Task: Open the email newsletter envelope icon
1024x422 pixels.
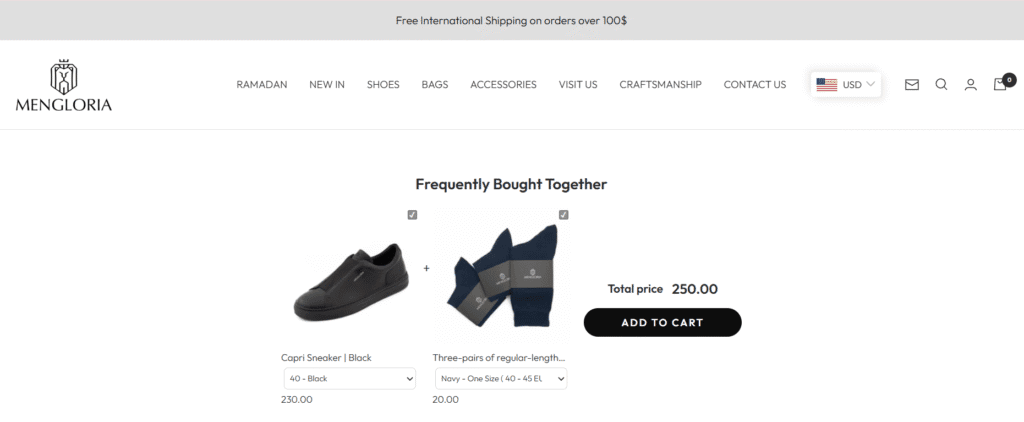Action: tap(911, 85)
